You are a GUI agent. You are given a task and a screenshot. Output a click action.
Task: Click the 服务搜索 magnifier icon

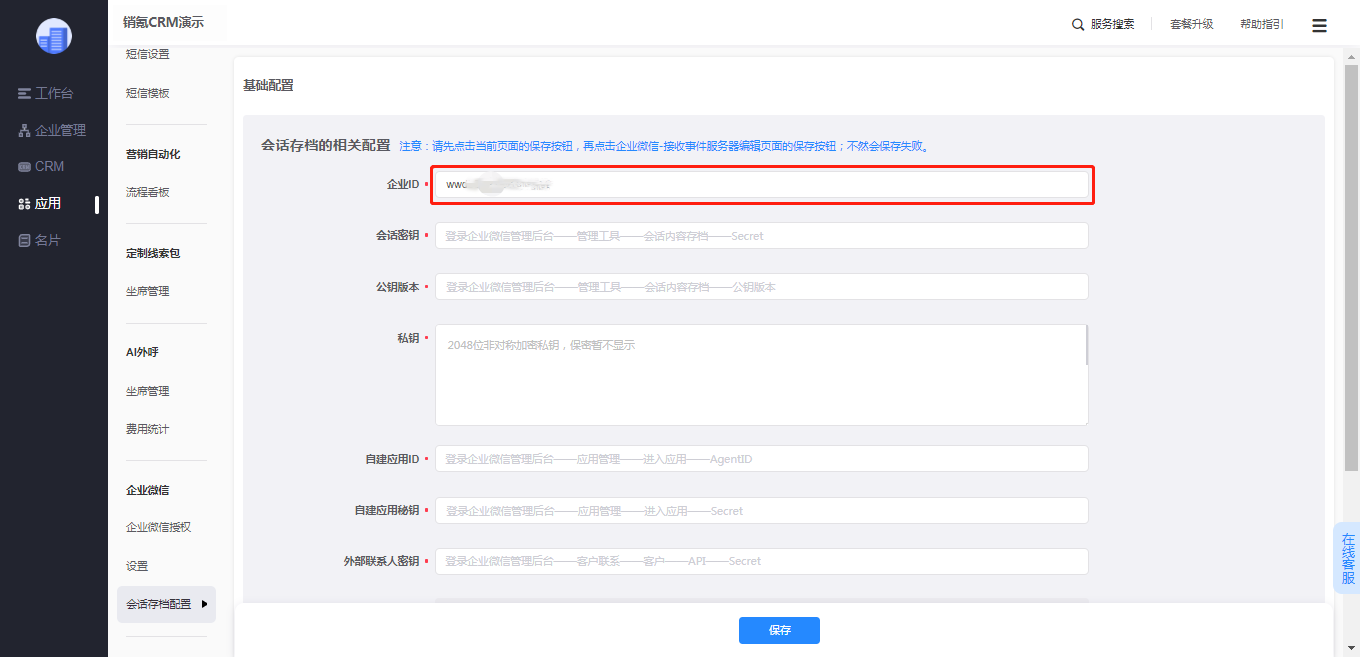click(x=1078, y=24)
